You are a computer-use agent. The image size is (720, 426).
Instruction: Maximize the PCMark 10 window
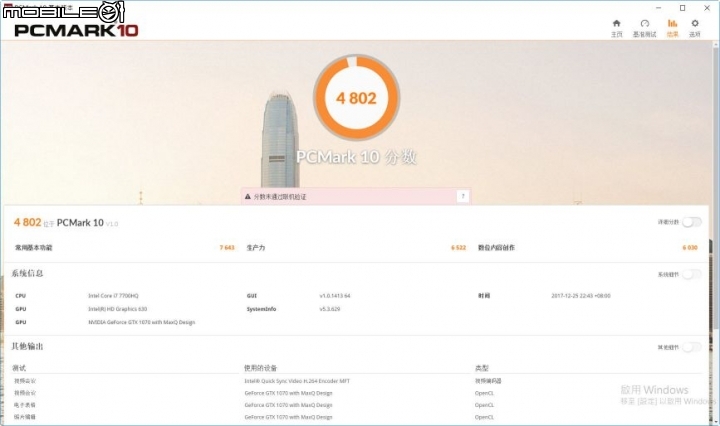coord(683,8)
